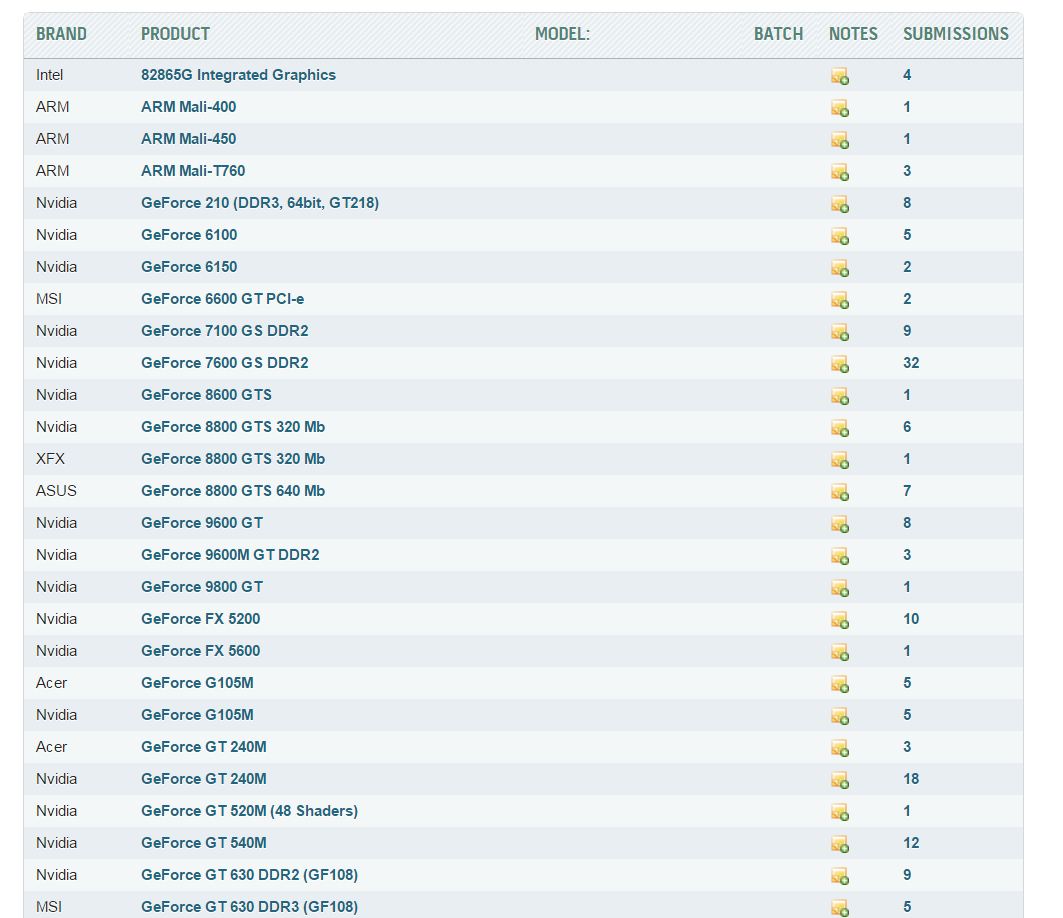Add note to GeForce GT 630 DDR2 (GF108)
The width and height of the screenshot is (1063, 918).
coord(840,876)
